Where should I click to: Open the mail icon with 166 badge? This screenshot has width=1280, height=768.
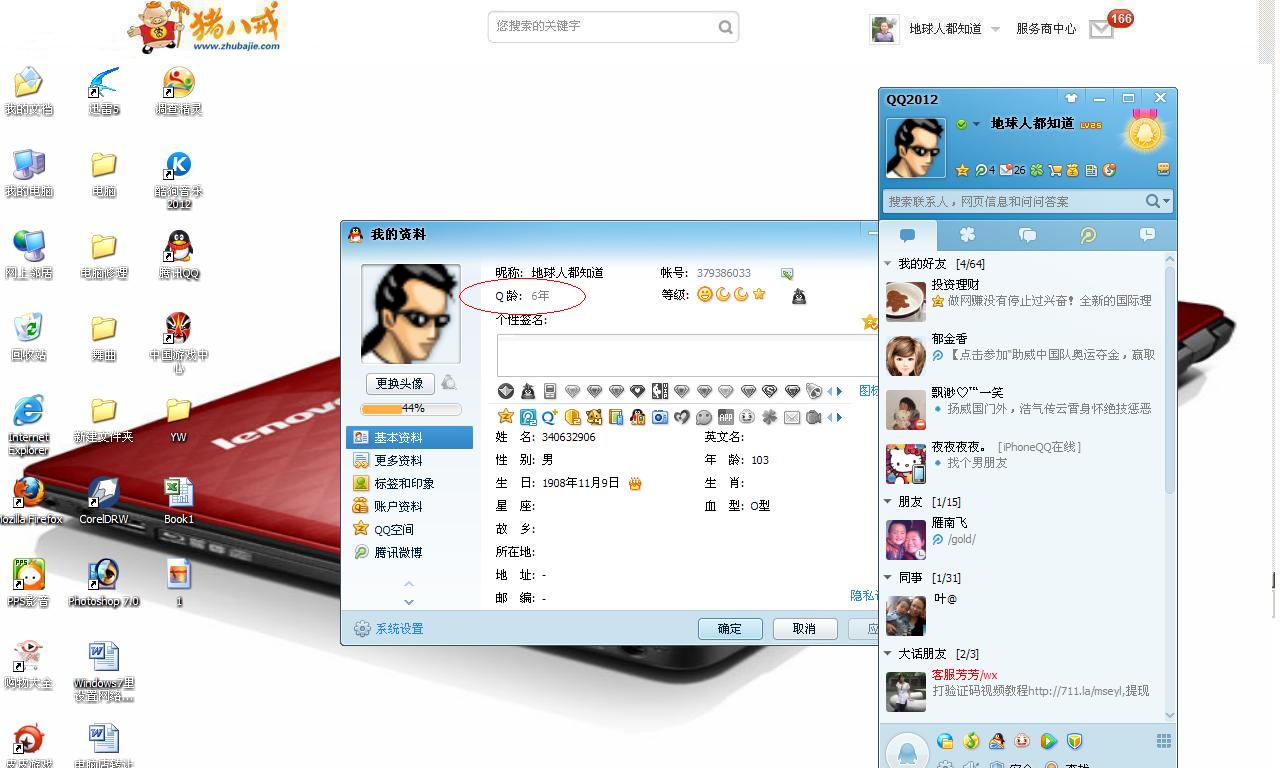point(1101,29)
